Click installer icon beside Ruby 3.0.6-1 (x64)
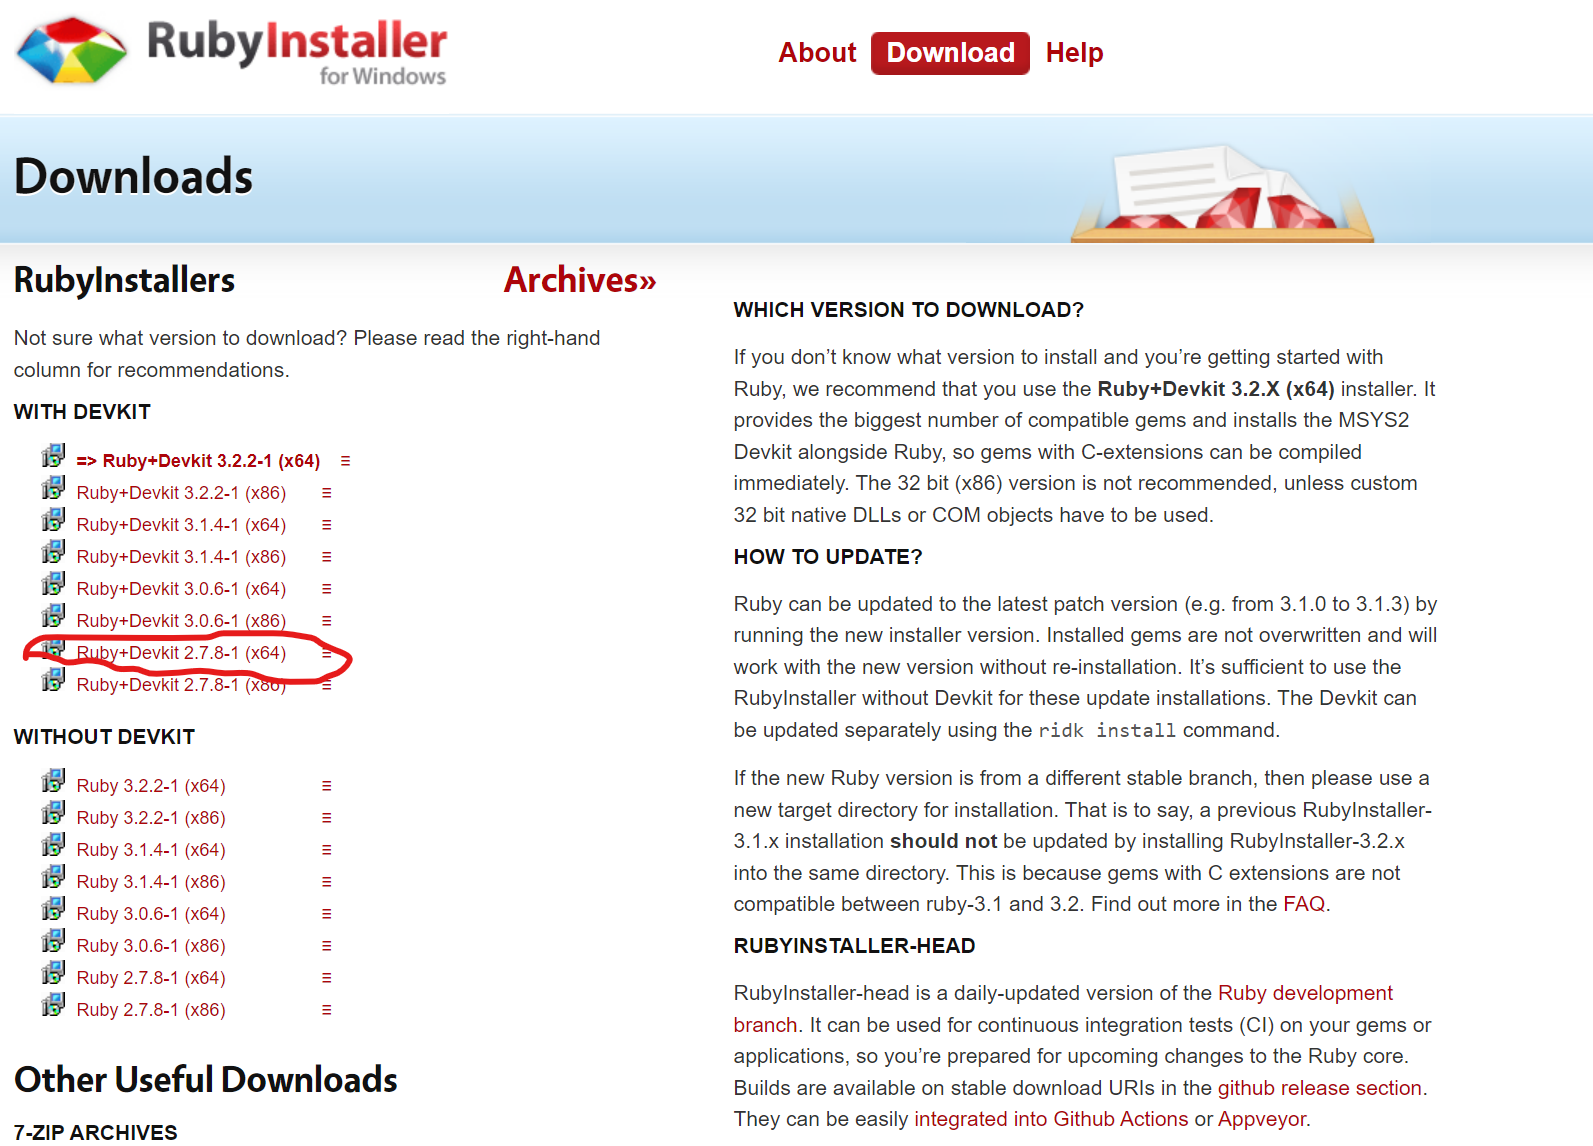The image size is (1593, 1146). click(53, 910)
